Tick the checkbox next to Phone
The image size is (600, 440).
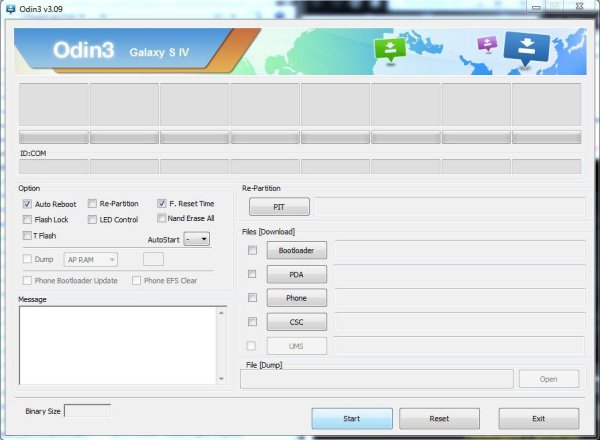pos(253,298)
